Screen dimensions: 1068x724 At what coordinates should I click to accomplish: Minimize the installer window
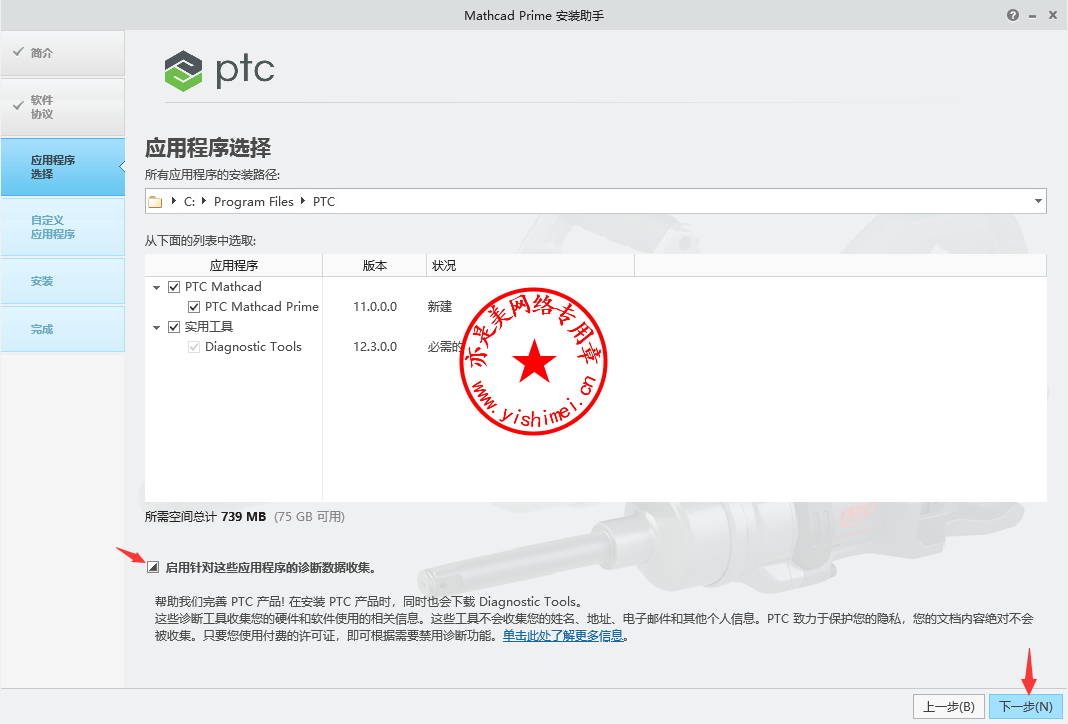[1033, 16]
